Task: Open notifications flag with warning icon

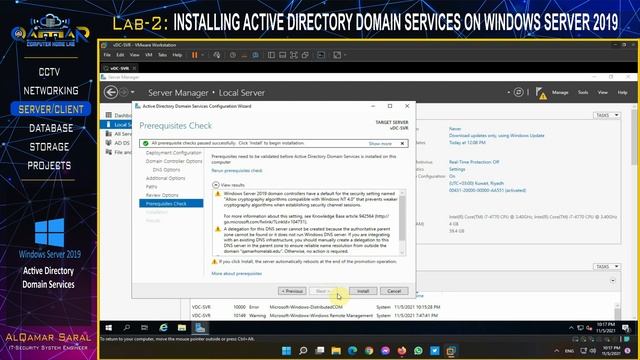Action: [541, 93]
